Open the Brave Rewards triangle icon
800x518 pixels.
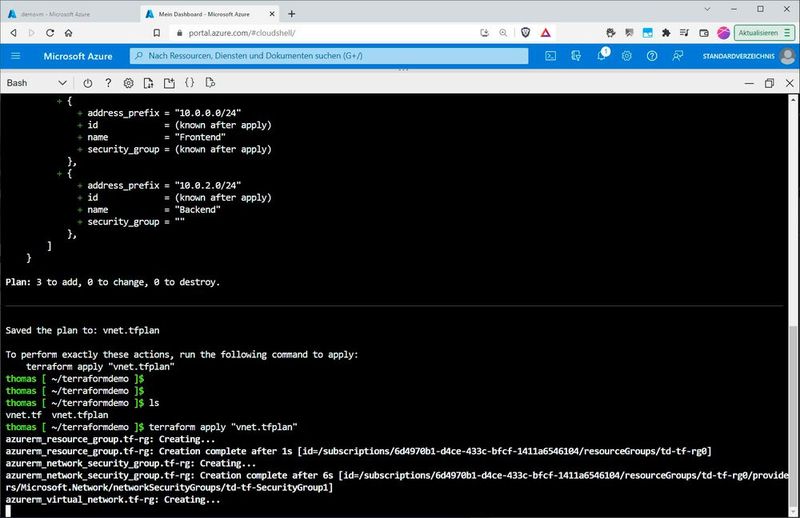pyautogui.click(x=545, y=33)
